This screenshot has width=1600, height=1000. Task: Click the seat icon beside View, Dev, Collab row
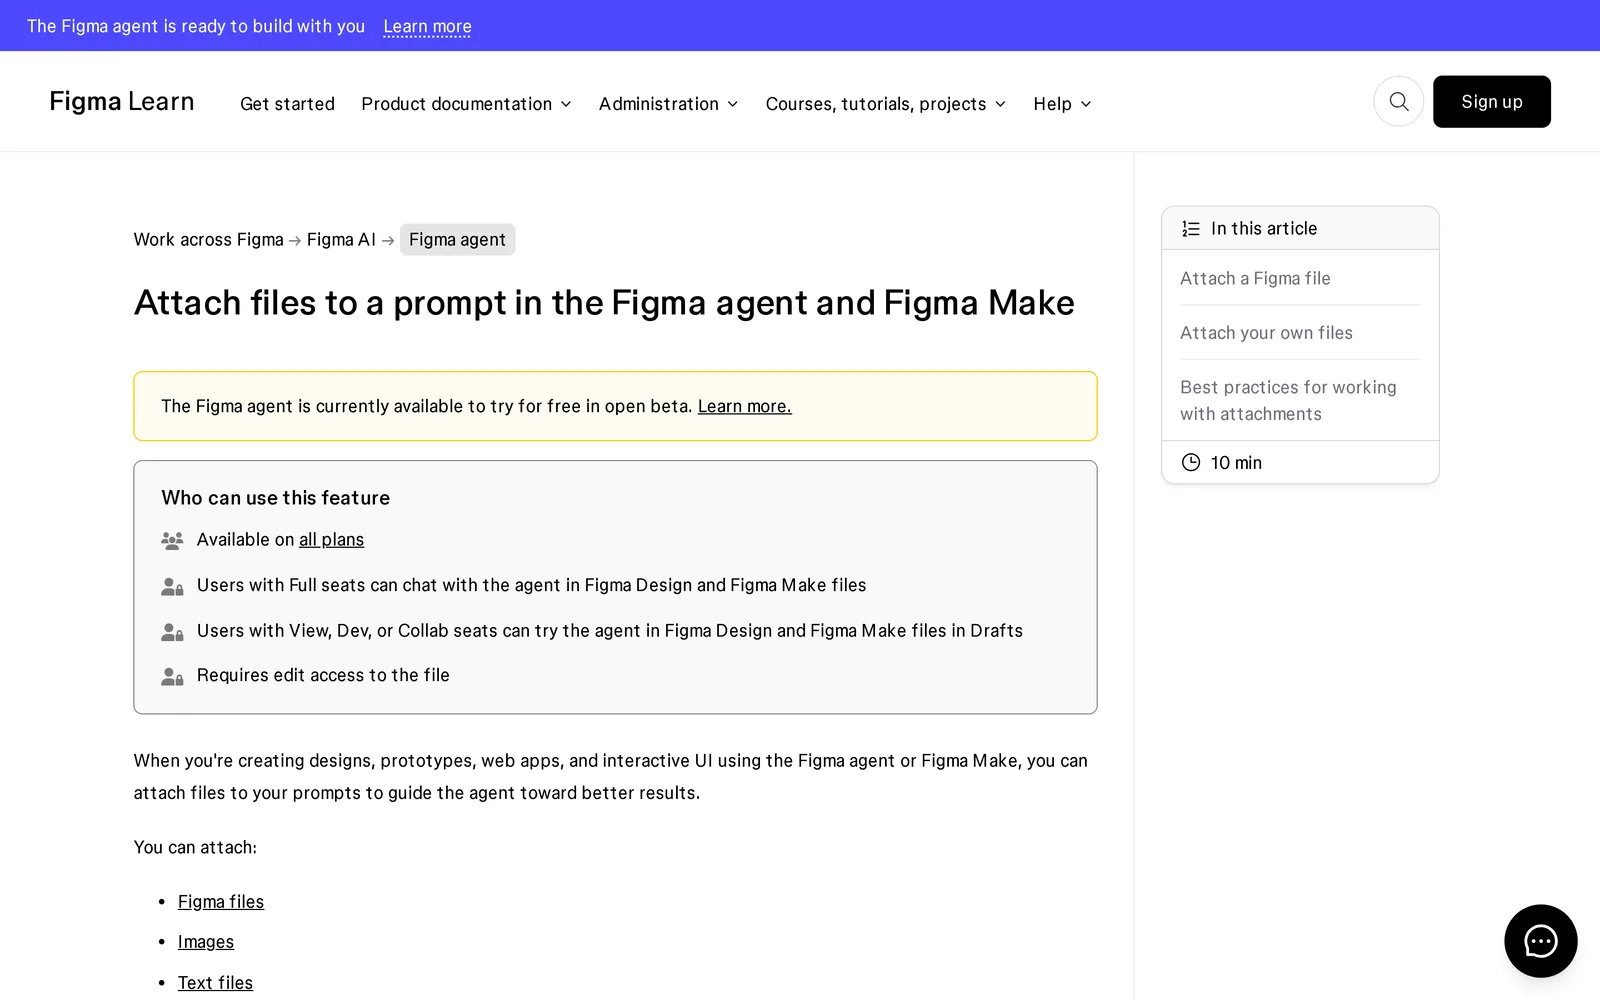click(x=172, y=632)
